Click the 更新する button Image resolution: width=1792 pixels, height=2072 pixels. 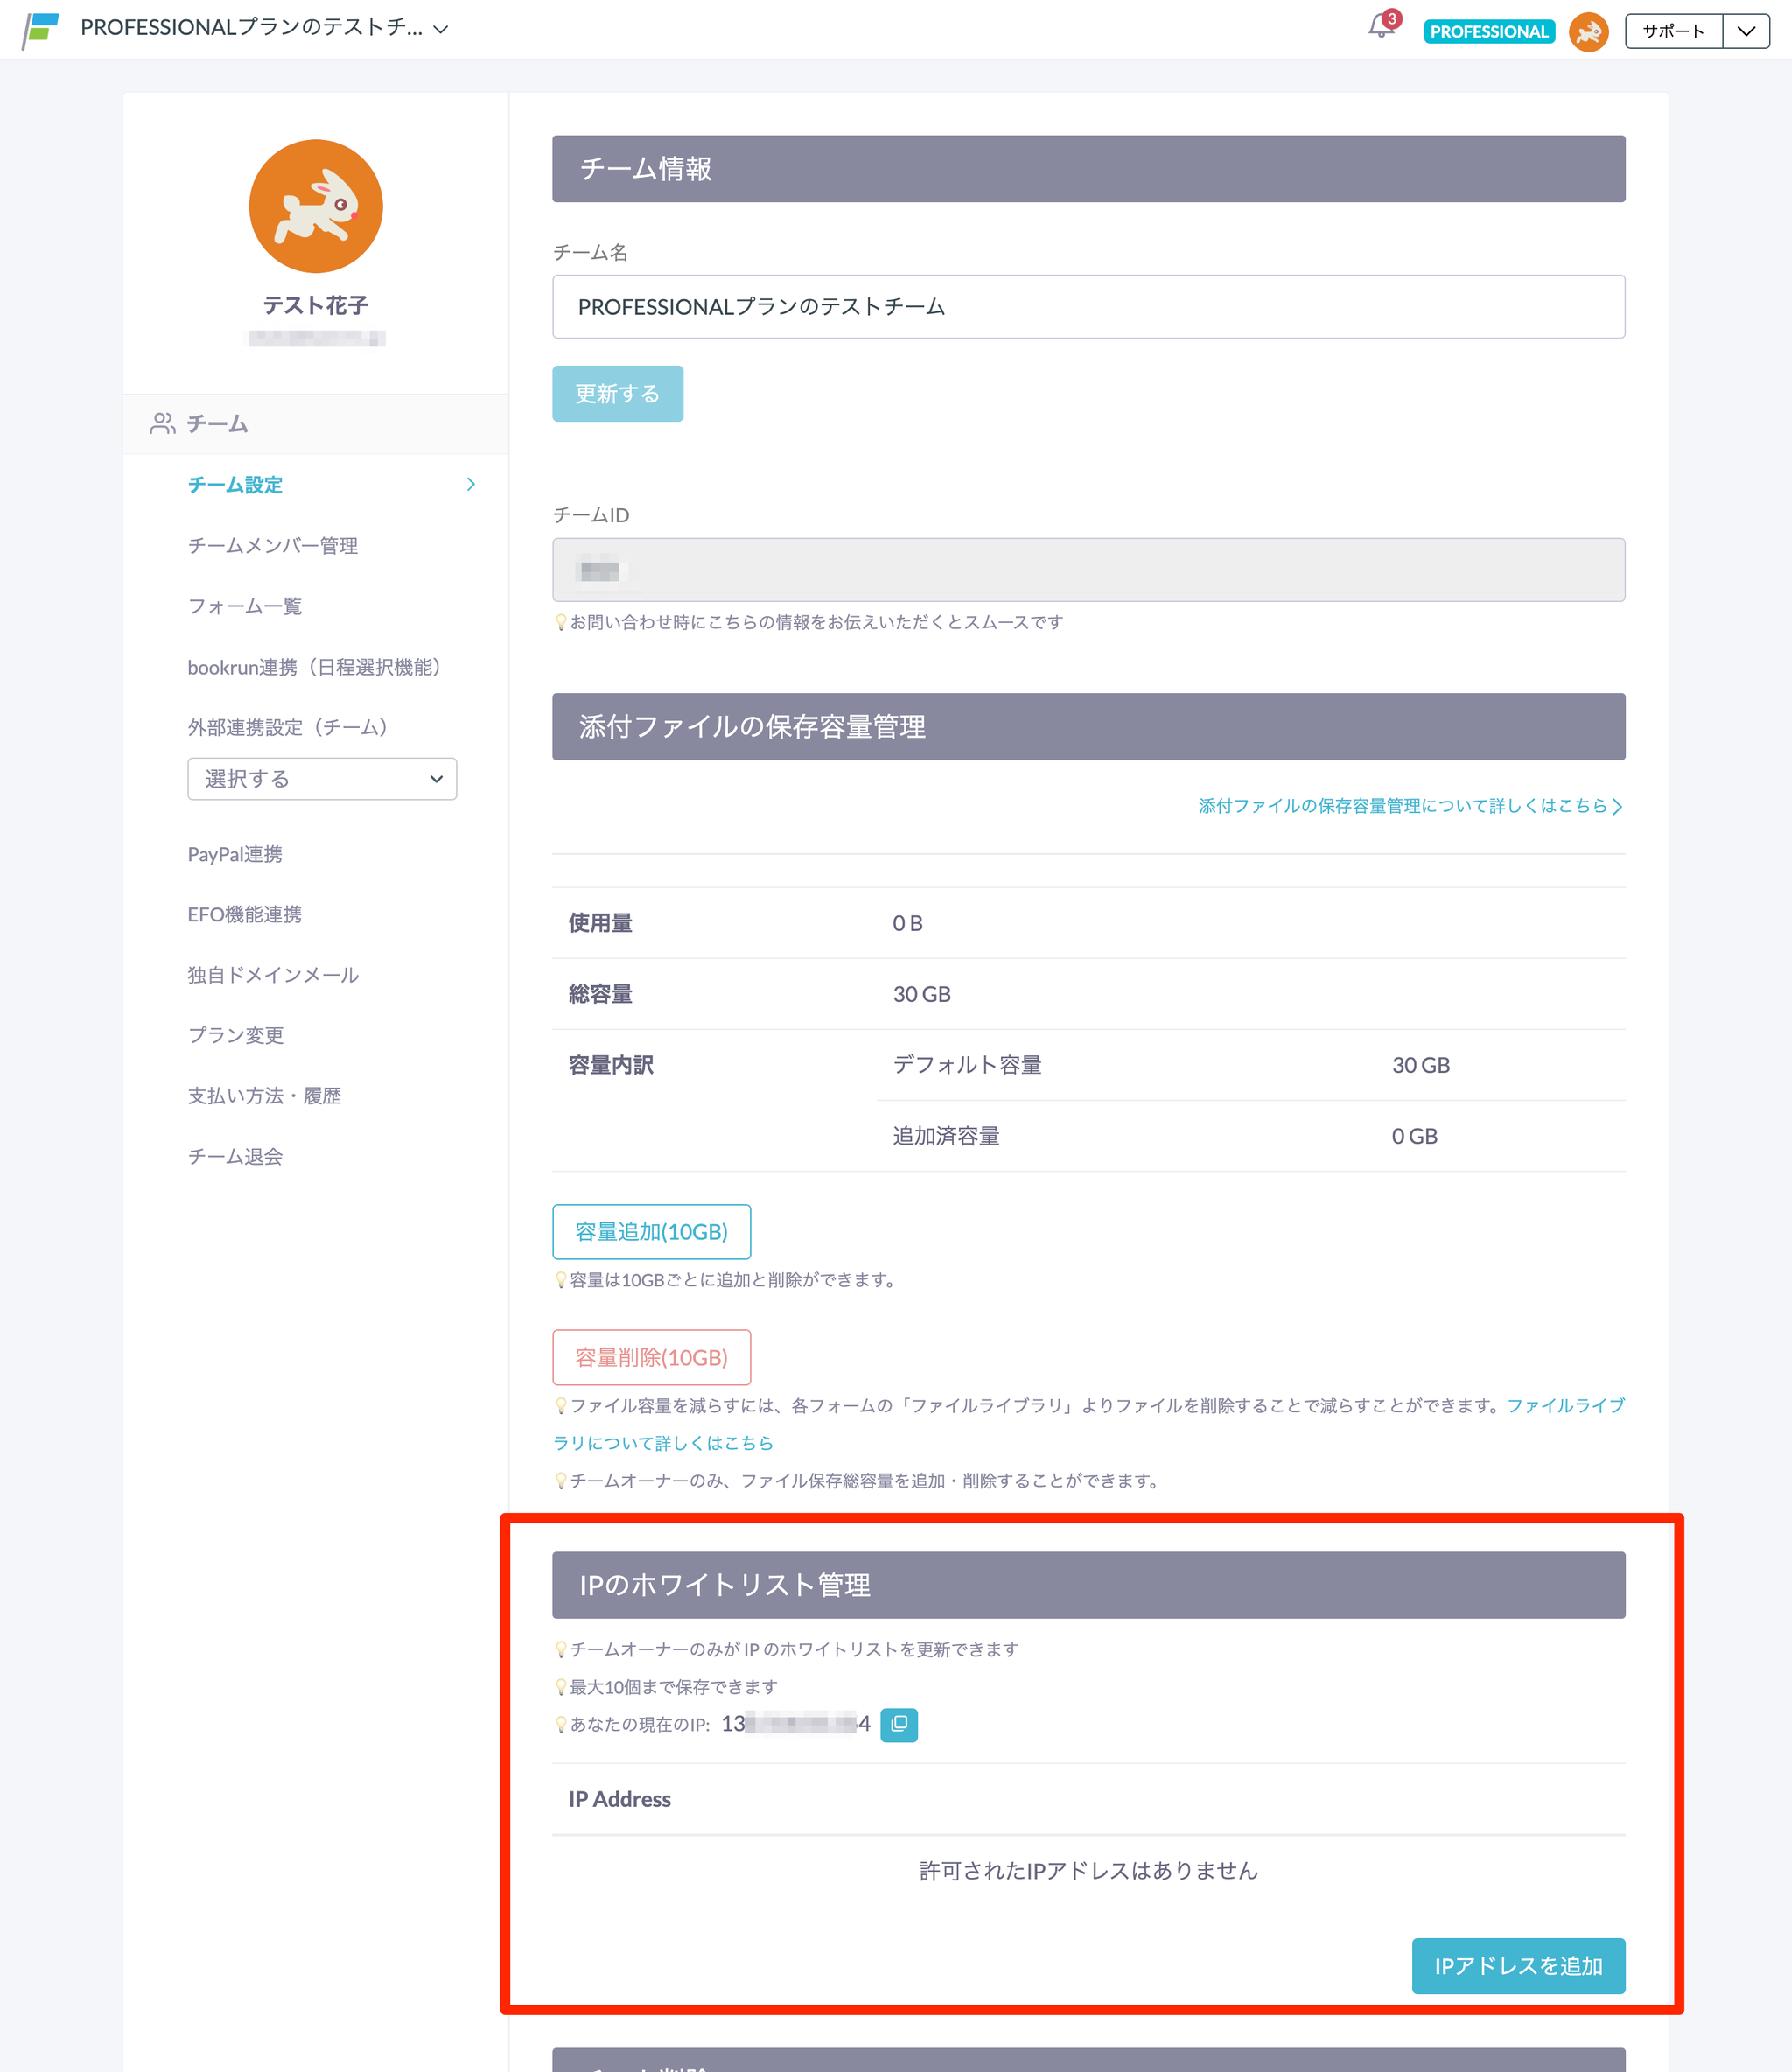[617, 394]
